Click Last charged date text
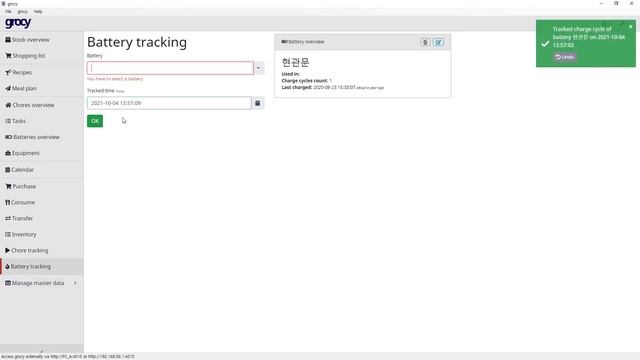The width and height of the screenshot is (640, 360). click(x=333, y=87)
